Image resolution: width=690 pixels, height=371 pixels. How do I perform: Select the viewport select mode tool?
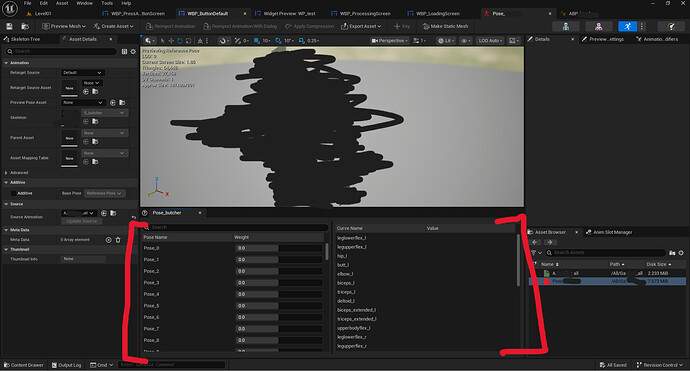coord(162,40)
